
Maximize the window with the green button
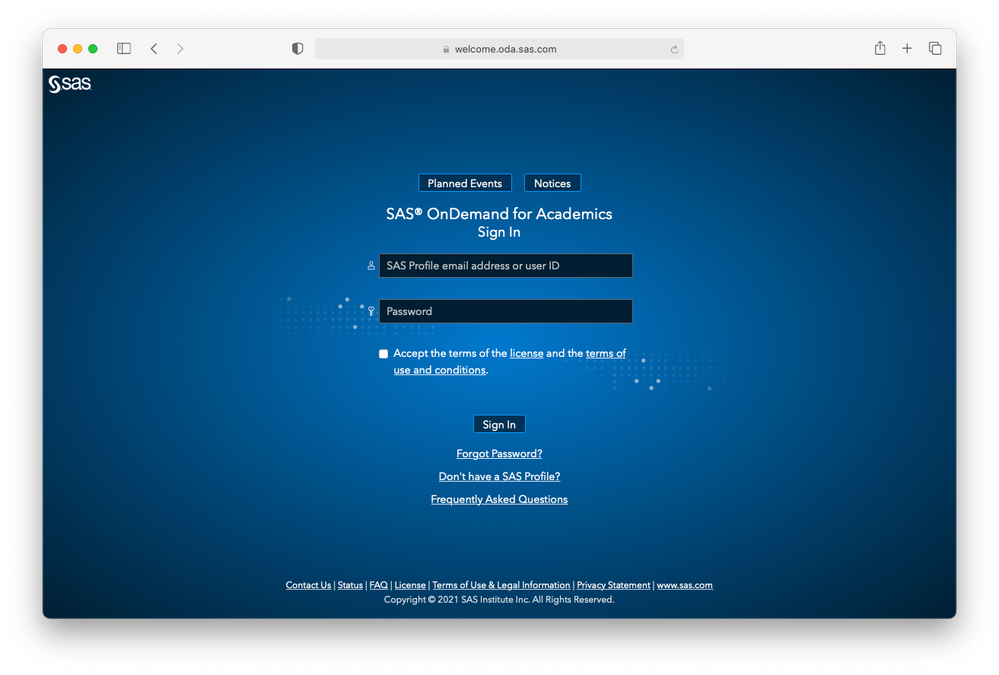[93, 48]
